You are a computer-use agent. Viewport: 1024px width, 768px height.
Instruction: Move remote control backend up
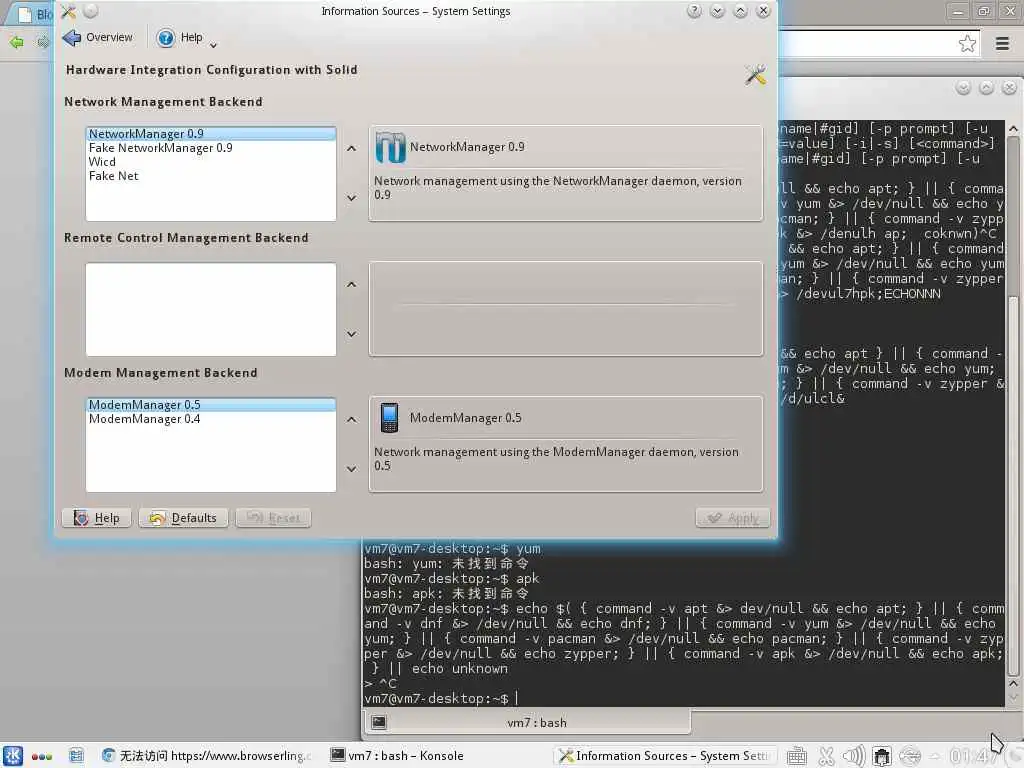351,284
